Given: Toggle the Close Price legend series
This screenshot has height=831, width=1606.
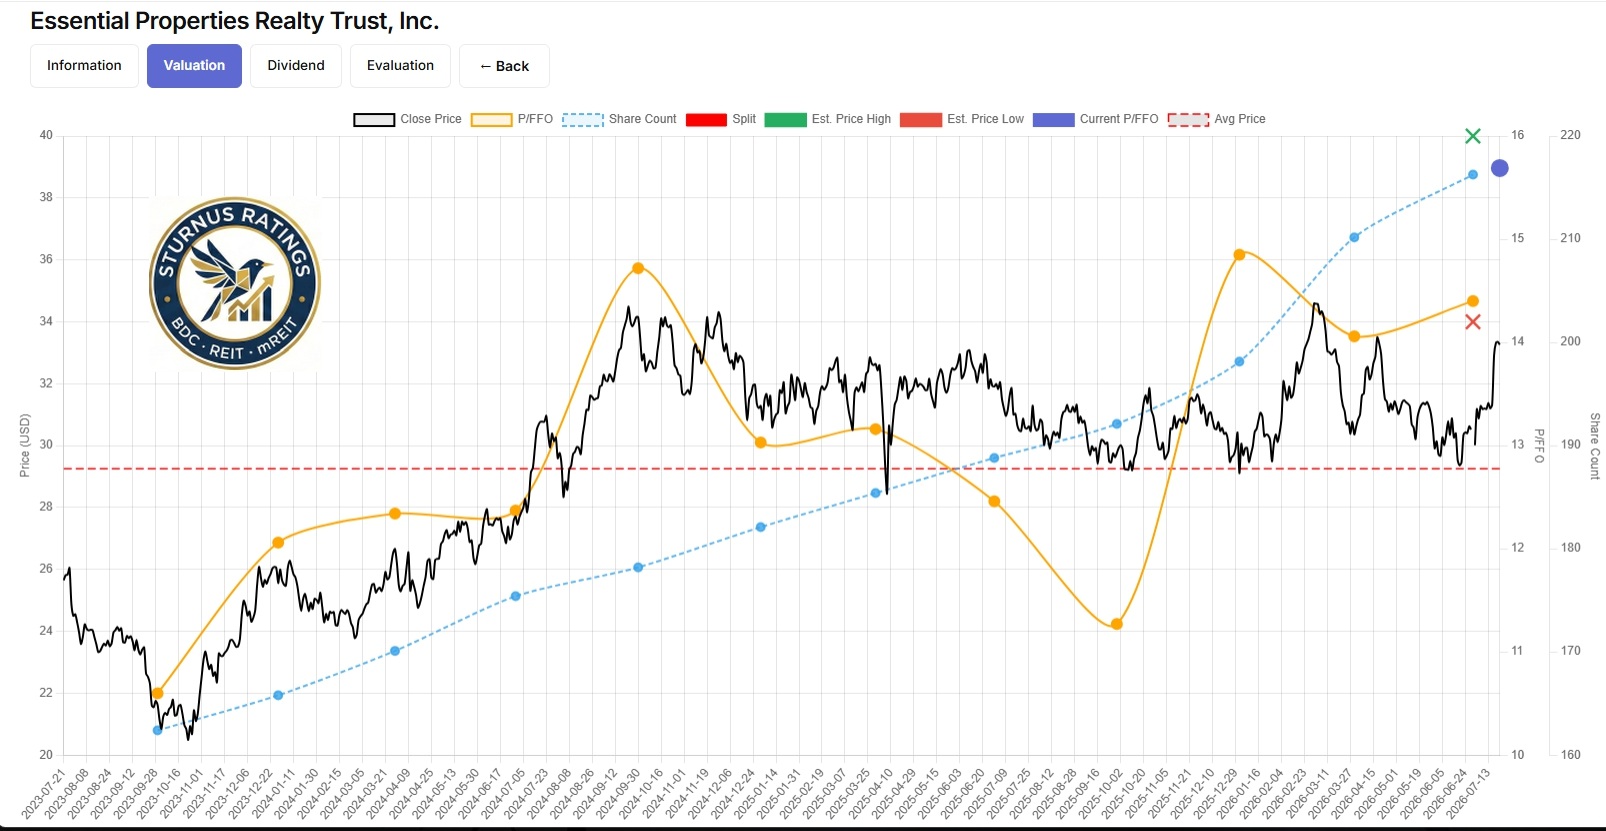Looking at the screenshot, I should tap(407, 119).
